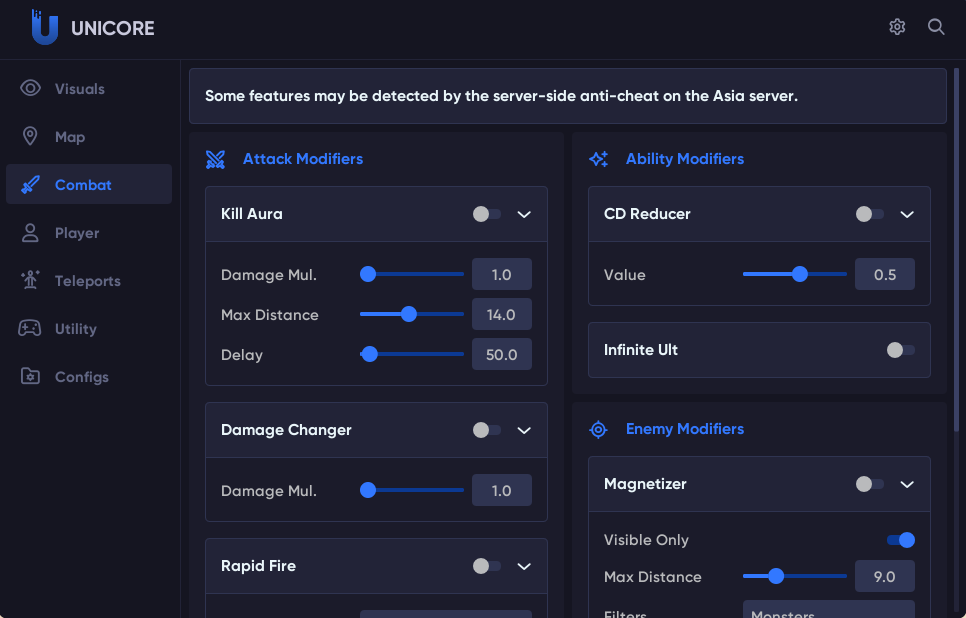Image resolution: width=966 pixels, height=618 pixels.
Task: Click the crosshair Enemy Modifiers icon
Action: pos(598,429)
